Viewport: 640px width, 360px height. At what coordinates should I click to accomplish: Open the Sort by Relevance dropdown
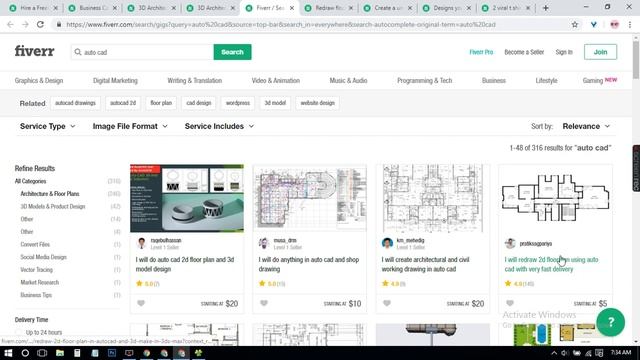point(586,126)
